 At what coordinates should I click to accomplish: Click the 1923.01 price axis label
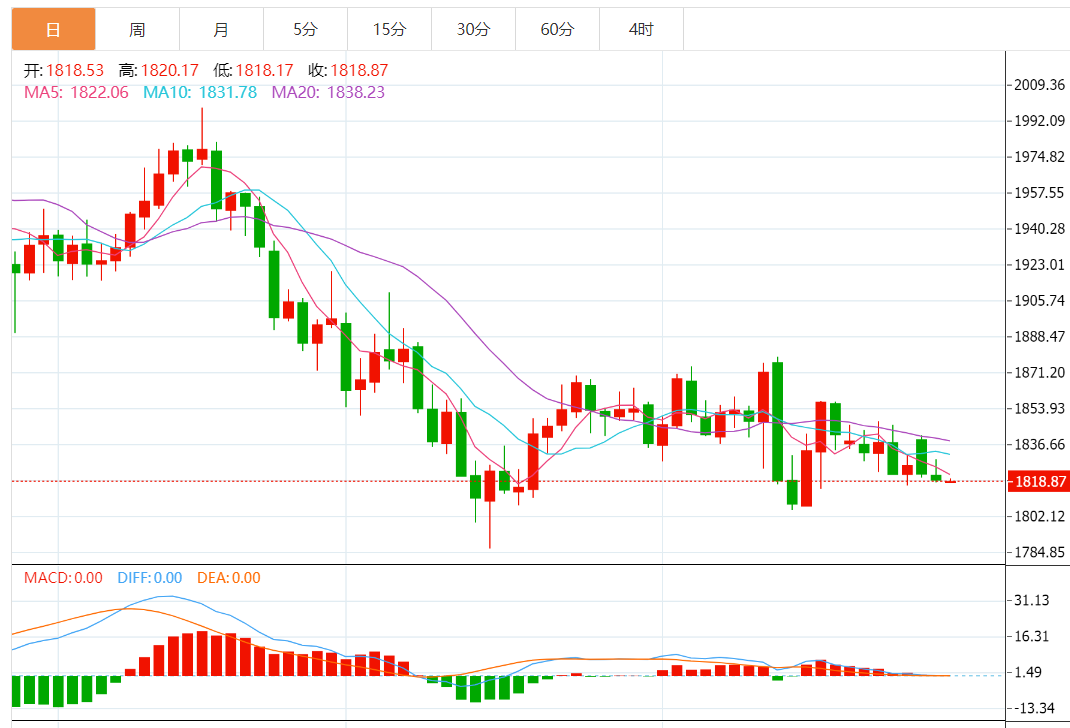(1039, 265)
